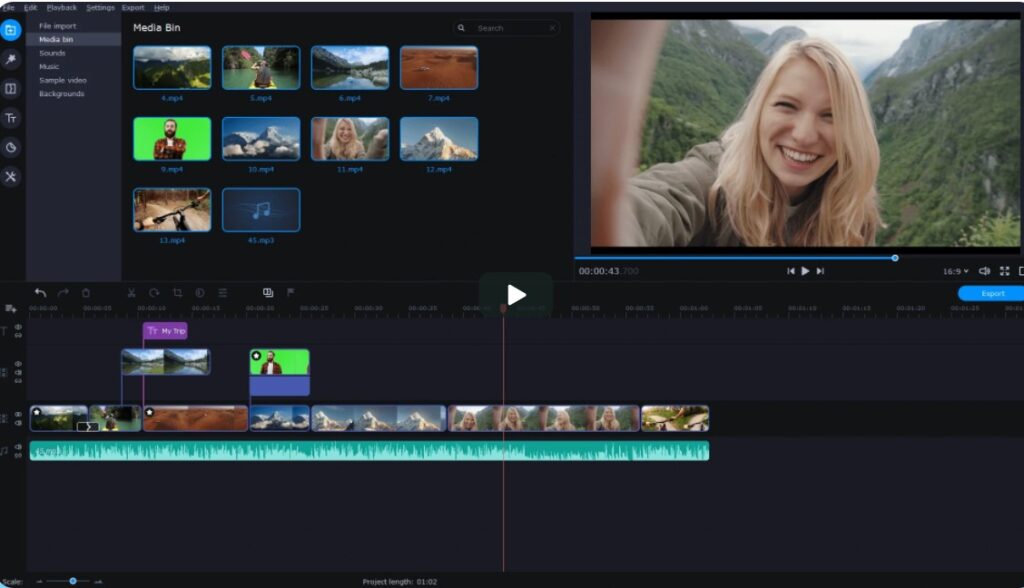The image size is (1024, 588).
Task: Undo the last action in the timeline toolbar
Action: point(40,293)
